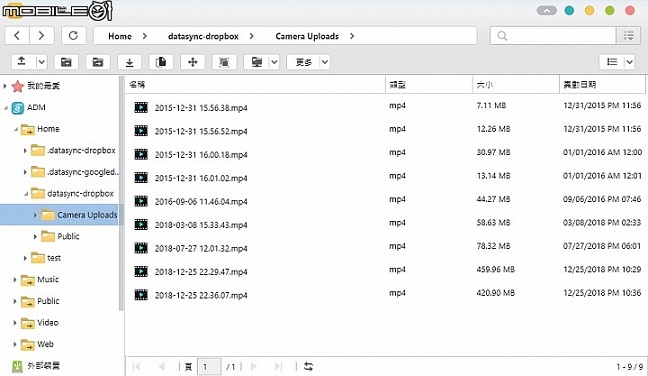This screenshot has width=648, height=376.
Task: Expand the Camera Uploads tree node
Action: pyautogui.click(x=35, y=215)
